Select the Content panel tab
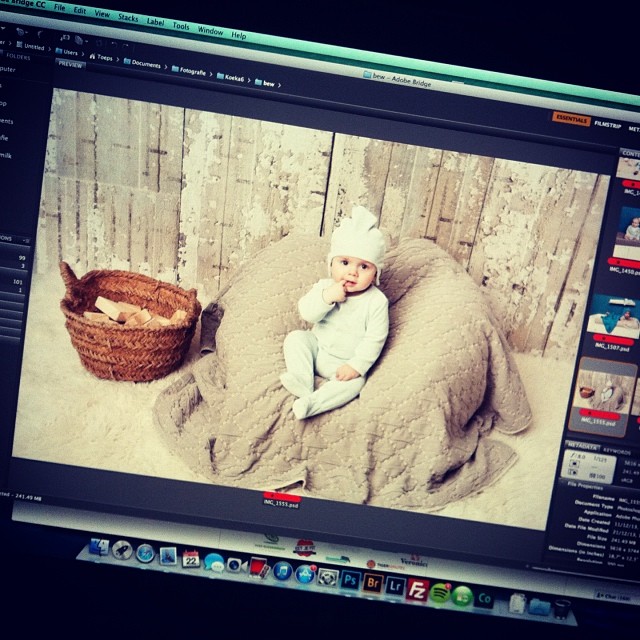The height and width of the screenshot is (640, 640). click(x=631, y=153)
